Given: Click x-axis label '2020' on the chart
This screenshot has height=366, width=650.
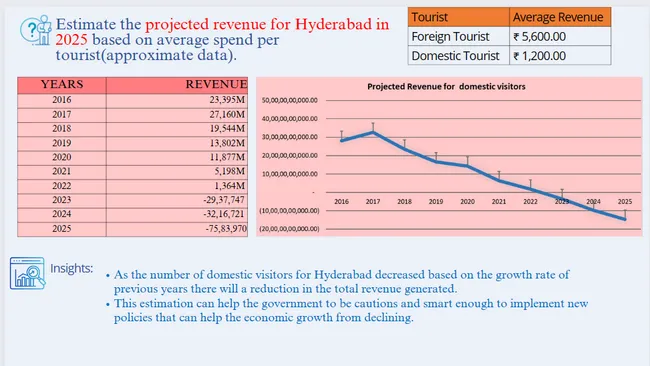Looking at the screenshot, I should [x=468, y=202].
